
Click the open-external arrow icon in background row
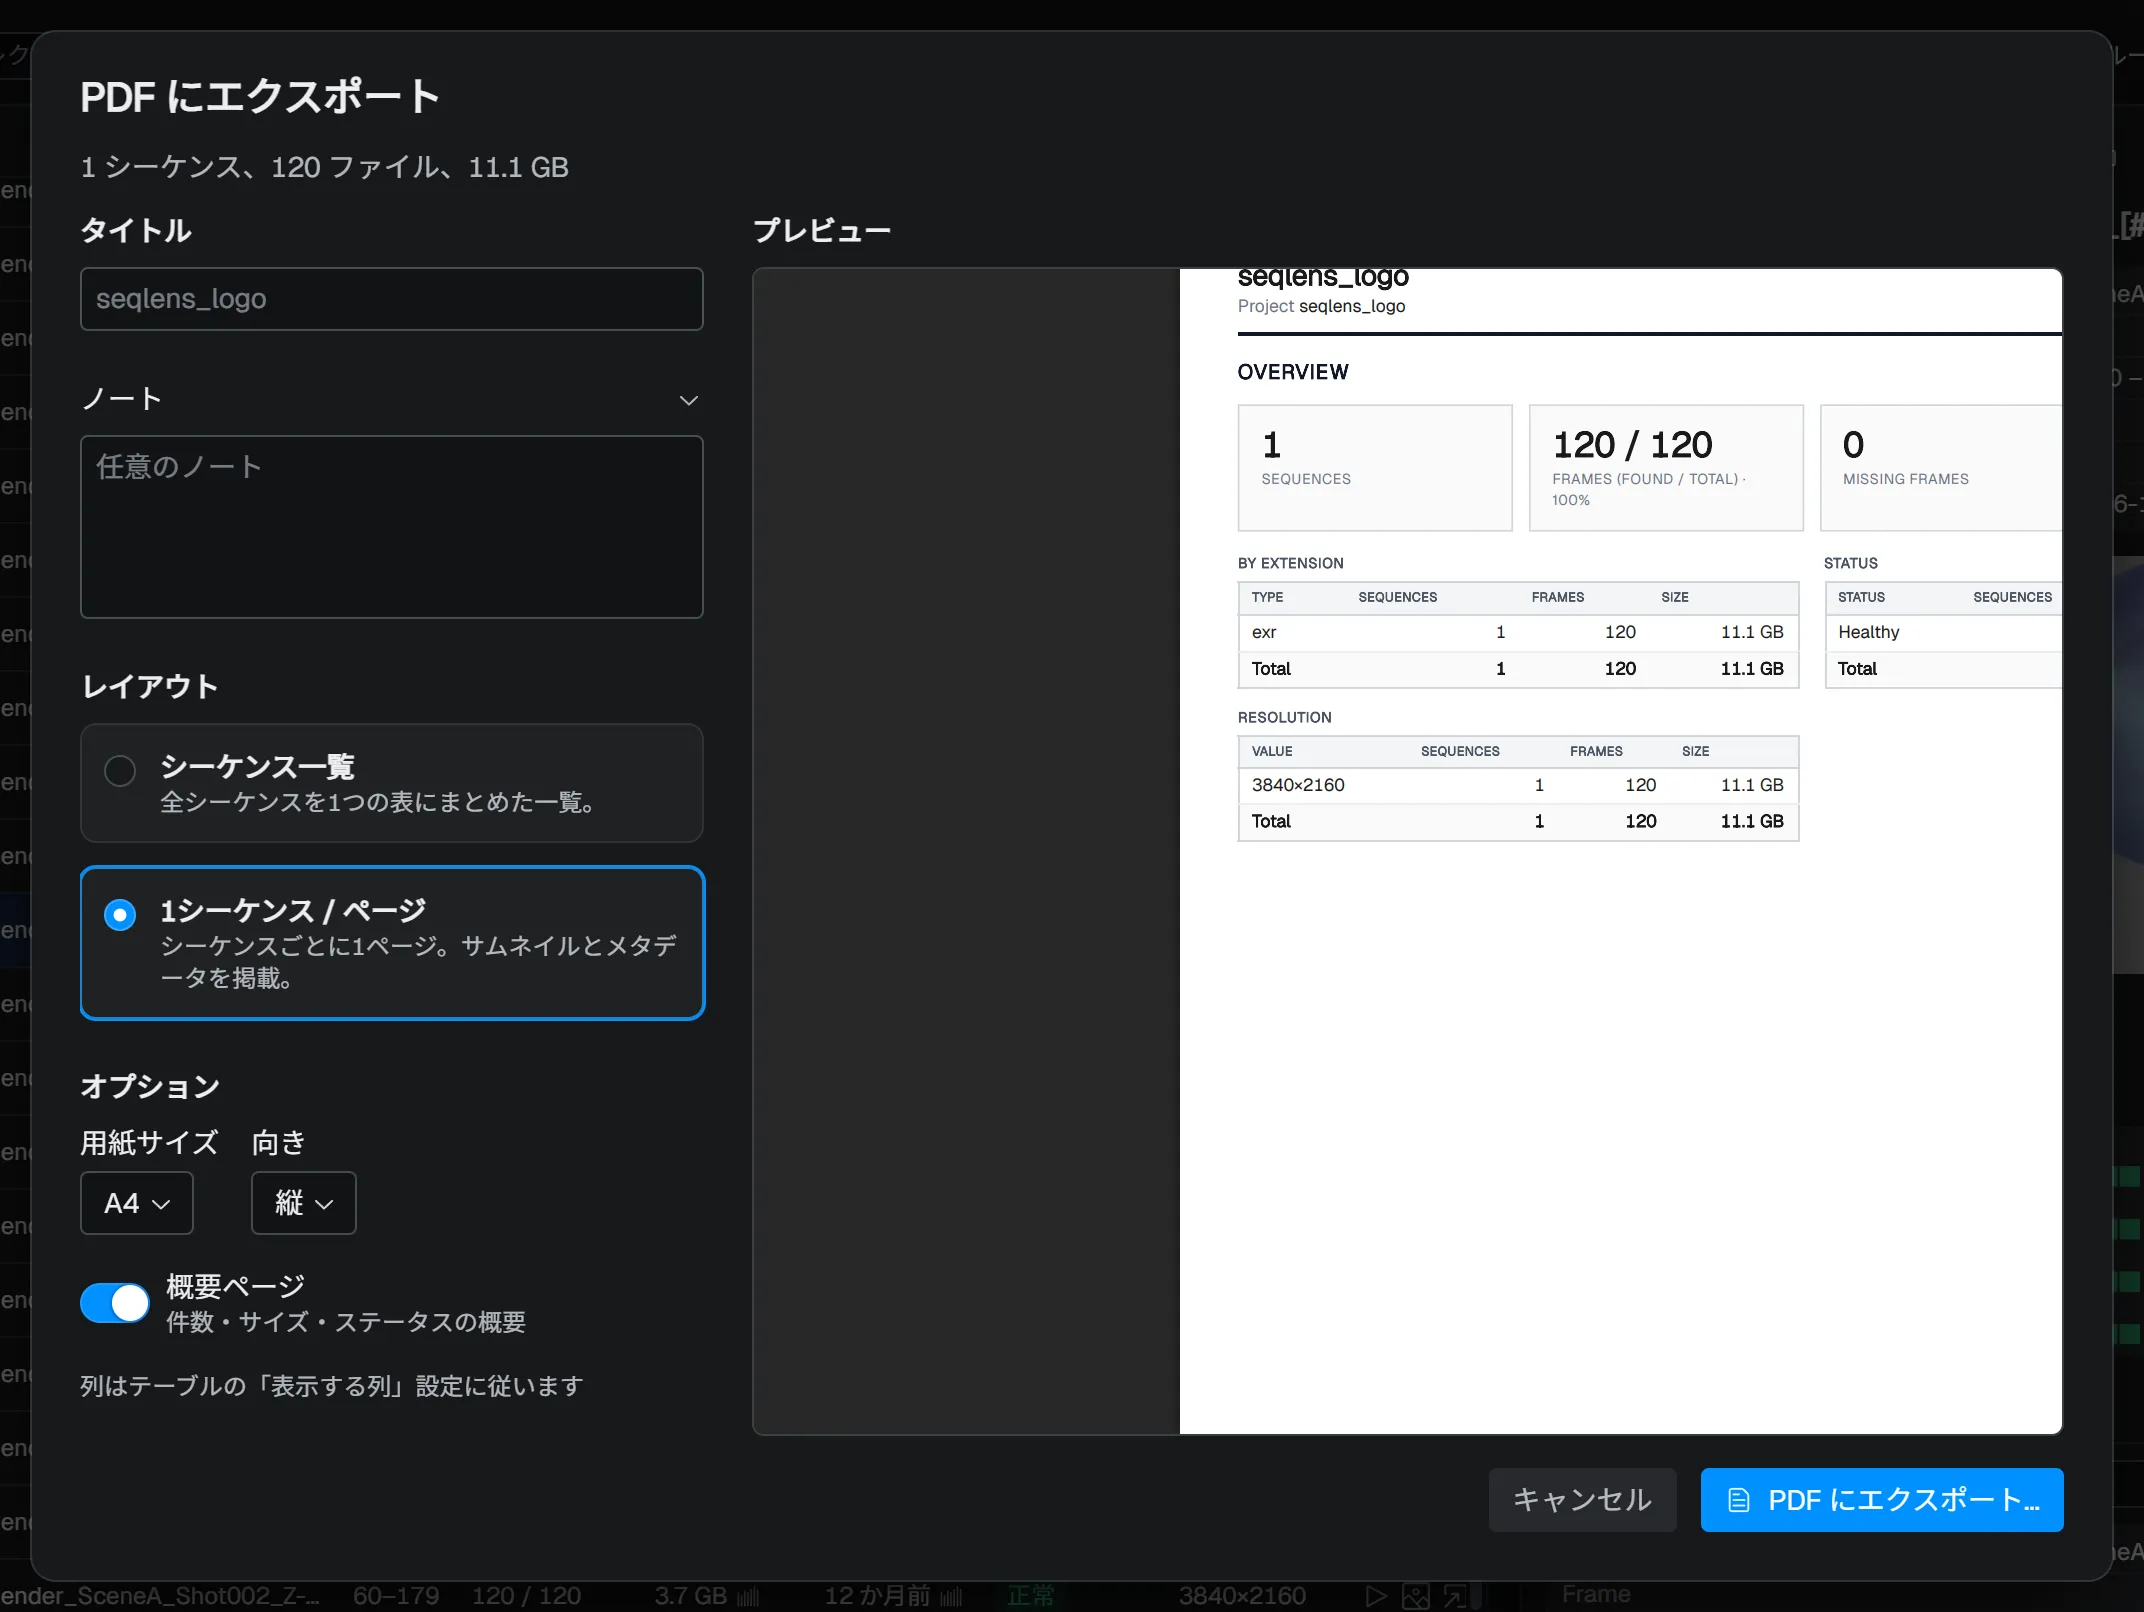[1455, 1596]
